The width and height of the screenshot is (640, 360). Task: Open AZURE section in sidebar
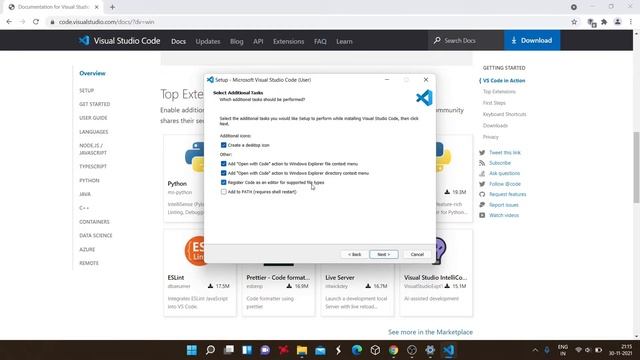click(x=87, y=249)
